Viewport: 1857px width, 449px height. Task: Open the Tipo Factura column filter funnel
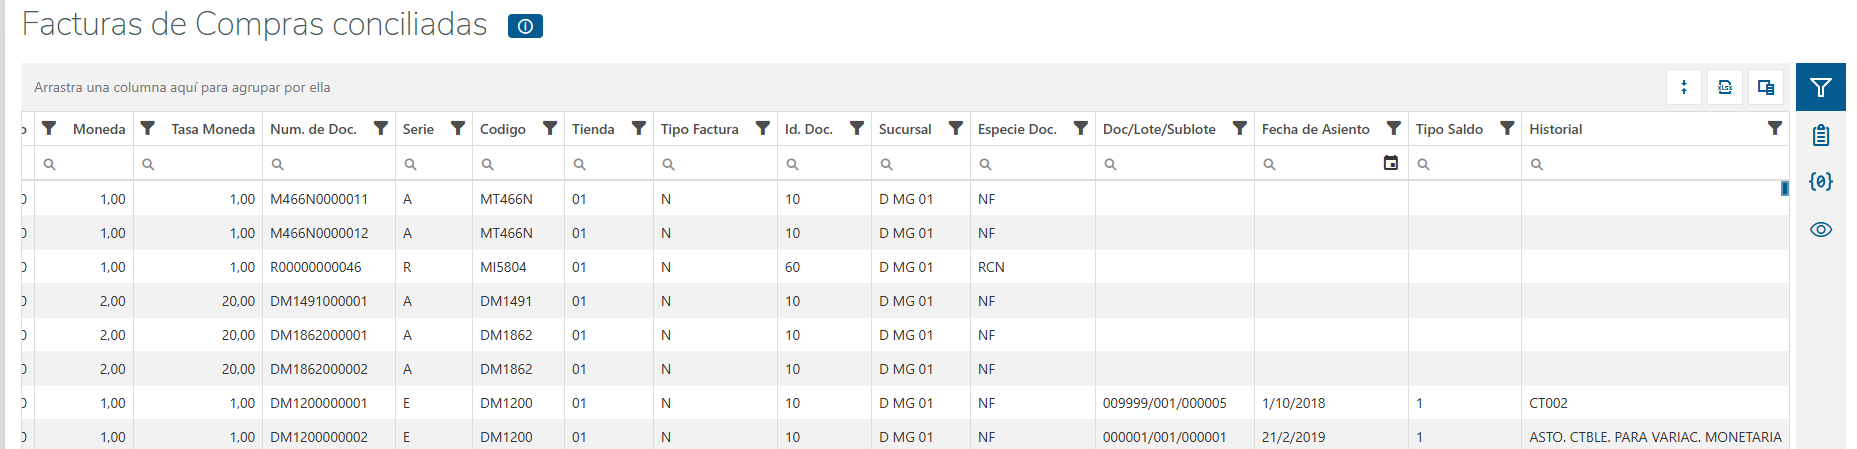[x=763, y=128]
